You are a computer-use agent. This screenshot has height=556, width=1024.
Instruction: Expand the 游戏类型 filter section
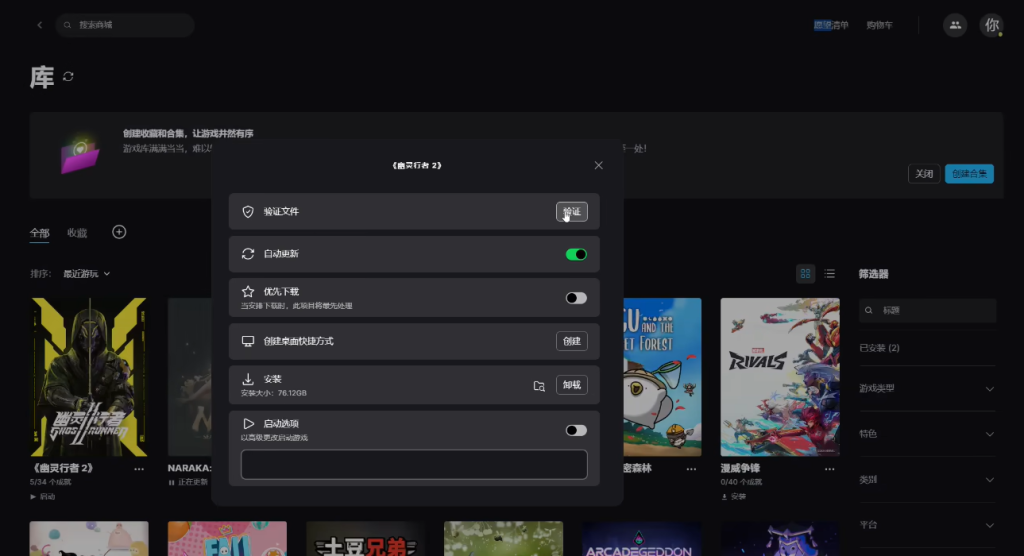click(x=989, y=388)
